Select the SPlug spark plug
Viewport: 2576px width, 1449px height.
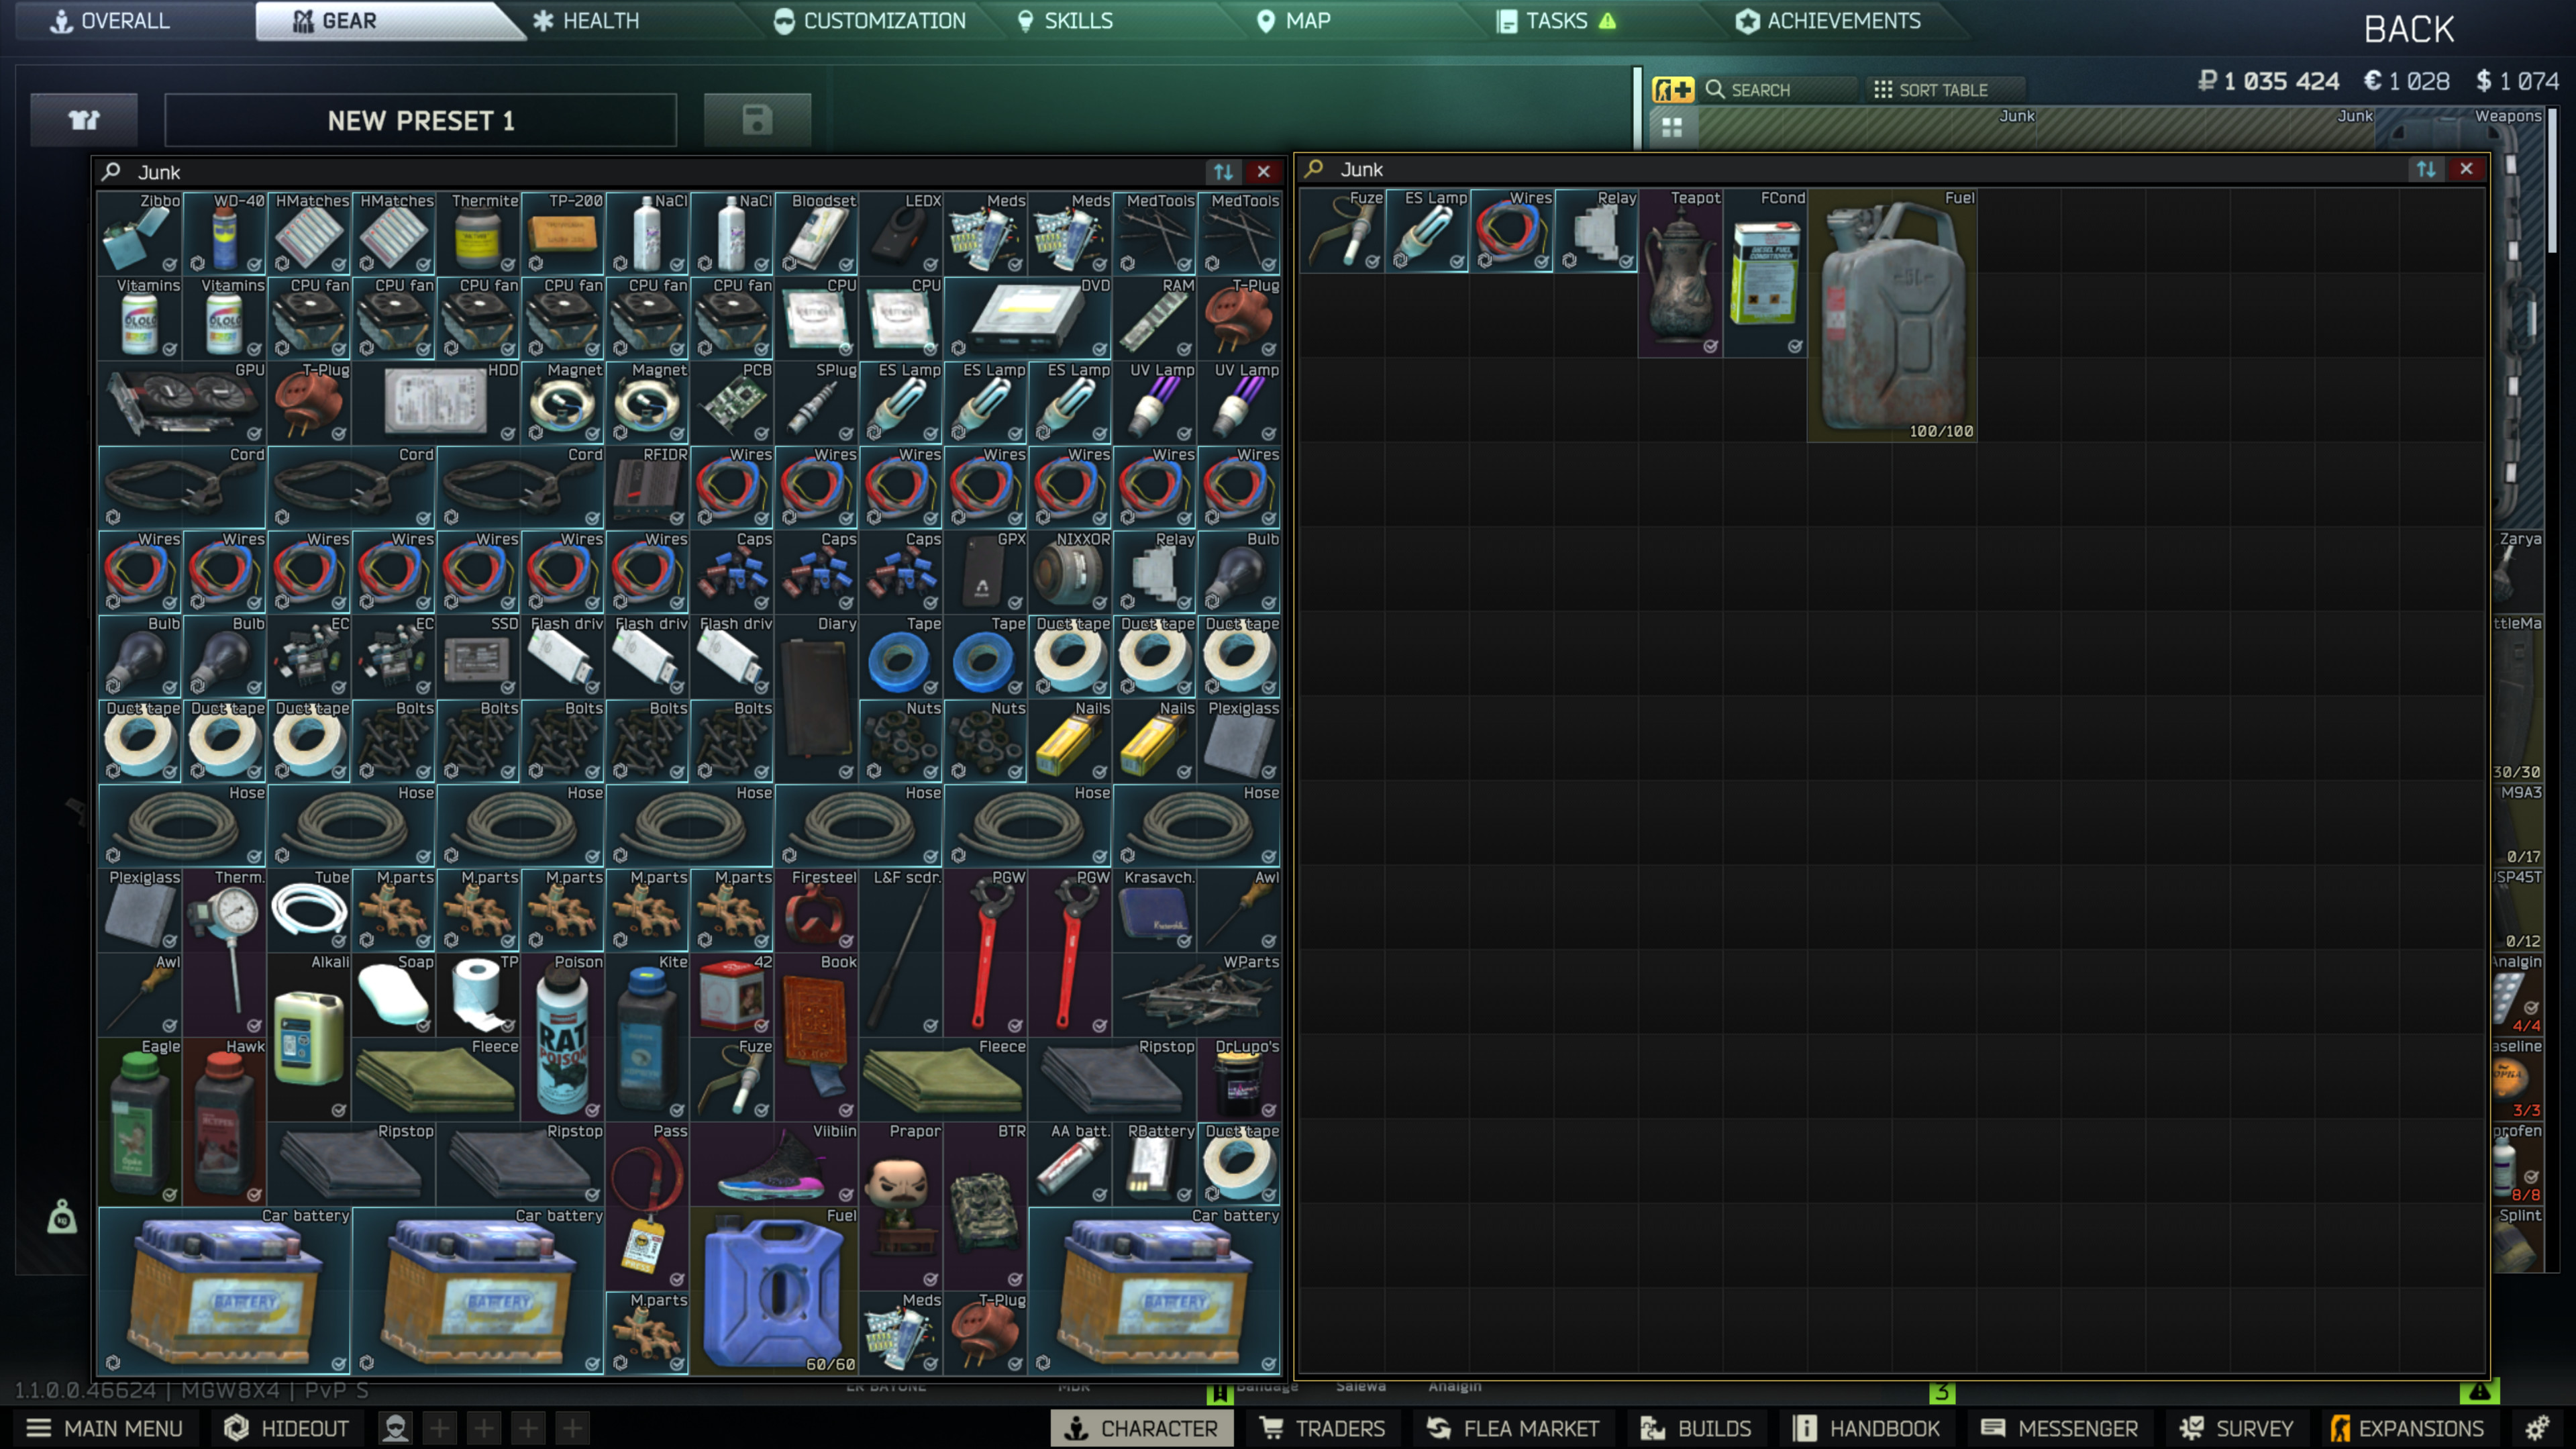(817, 402)
